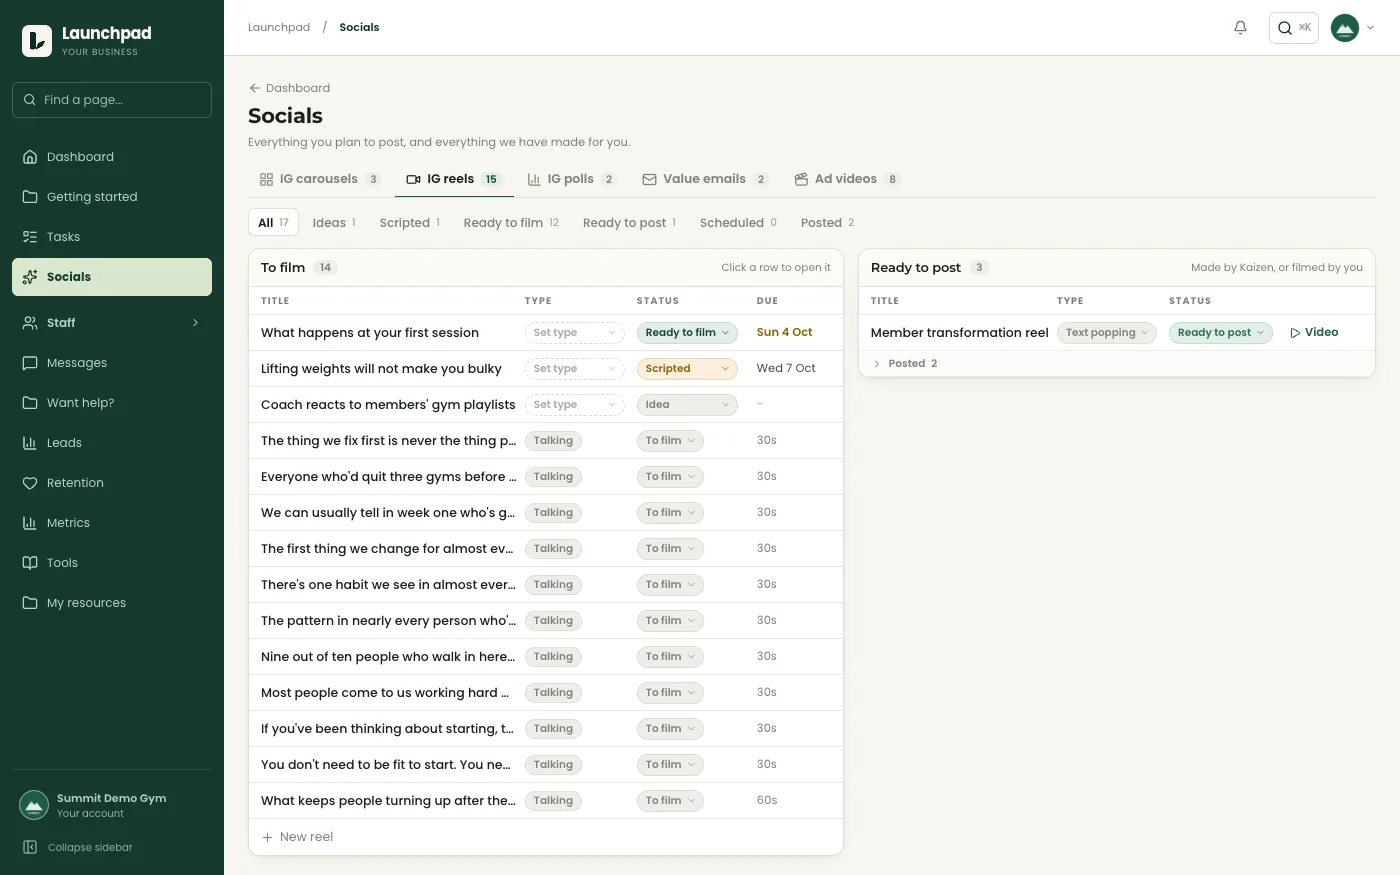Image resolution: width=1400 pixels, height=875 pixels.
Task: Open Messages in the sidebar
Action: point(112,363)
